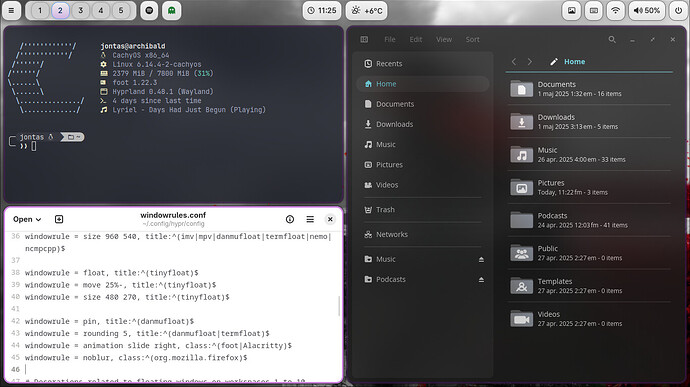The image size is (690, 387).
Task: Create new tab in text editor
Action: pos(59,219)
